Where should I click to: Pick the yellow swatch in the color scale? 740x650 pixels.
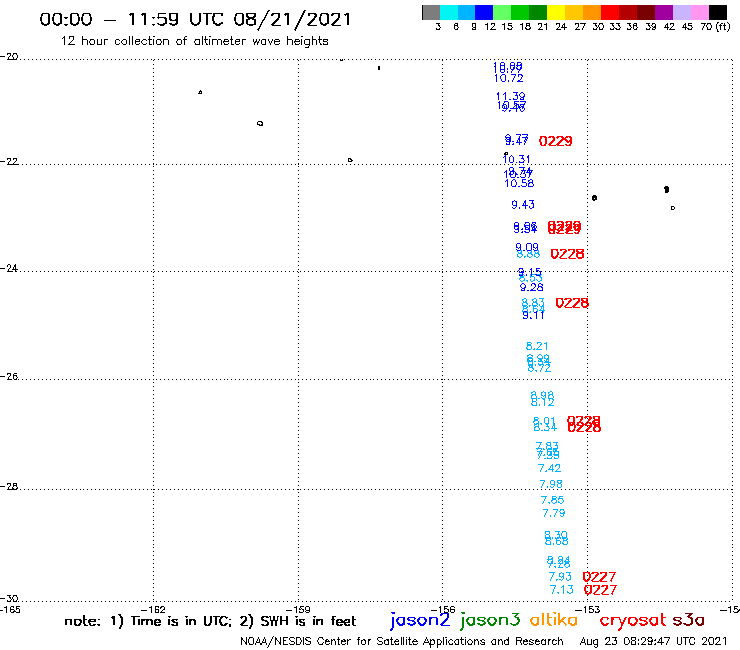[x=555, y=12]
